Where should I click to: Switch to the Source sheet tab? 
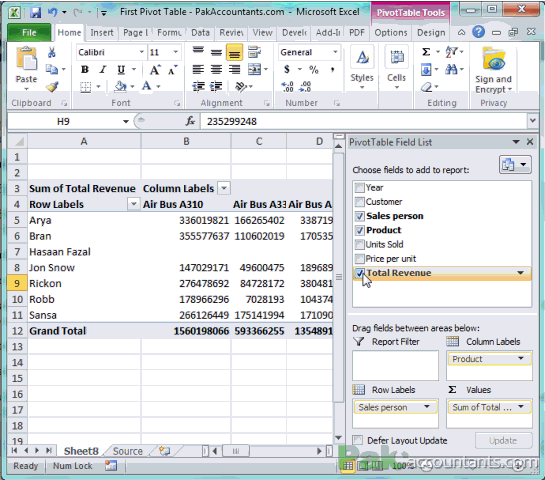tap(128, 451)
